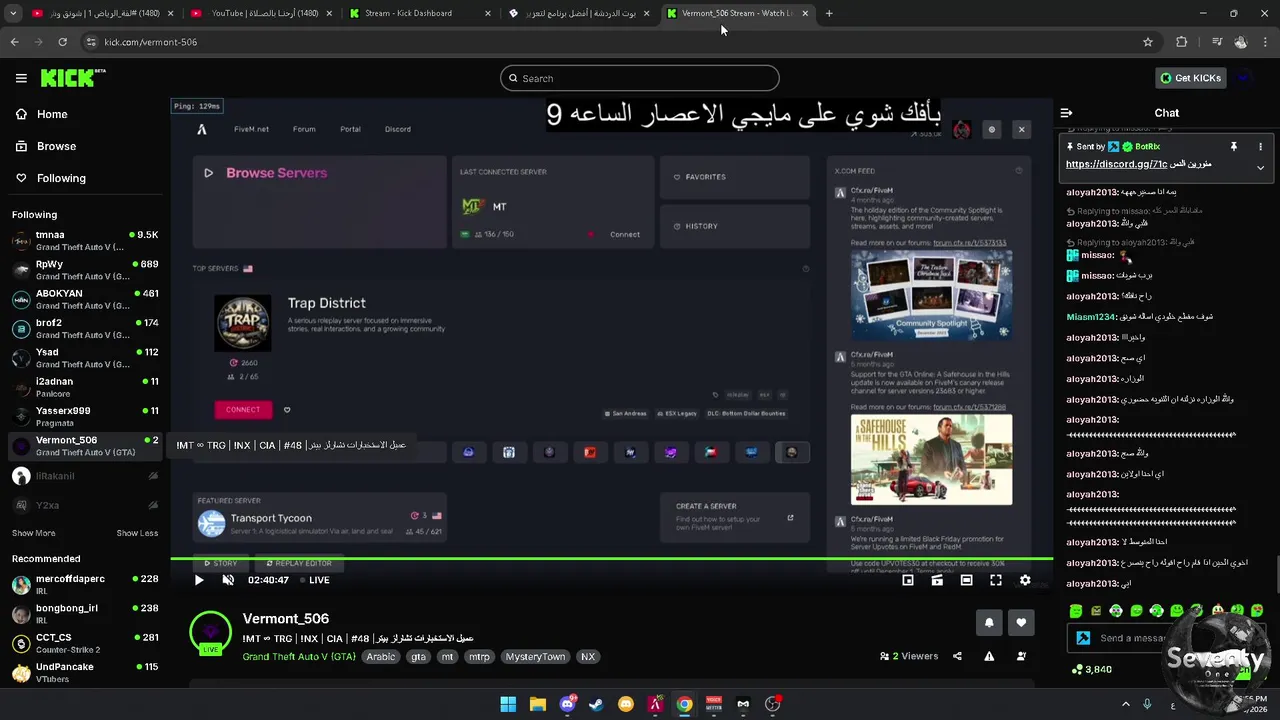
Task: Select the NX tag
Action: [x=588, y=657]
